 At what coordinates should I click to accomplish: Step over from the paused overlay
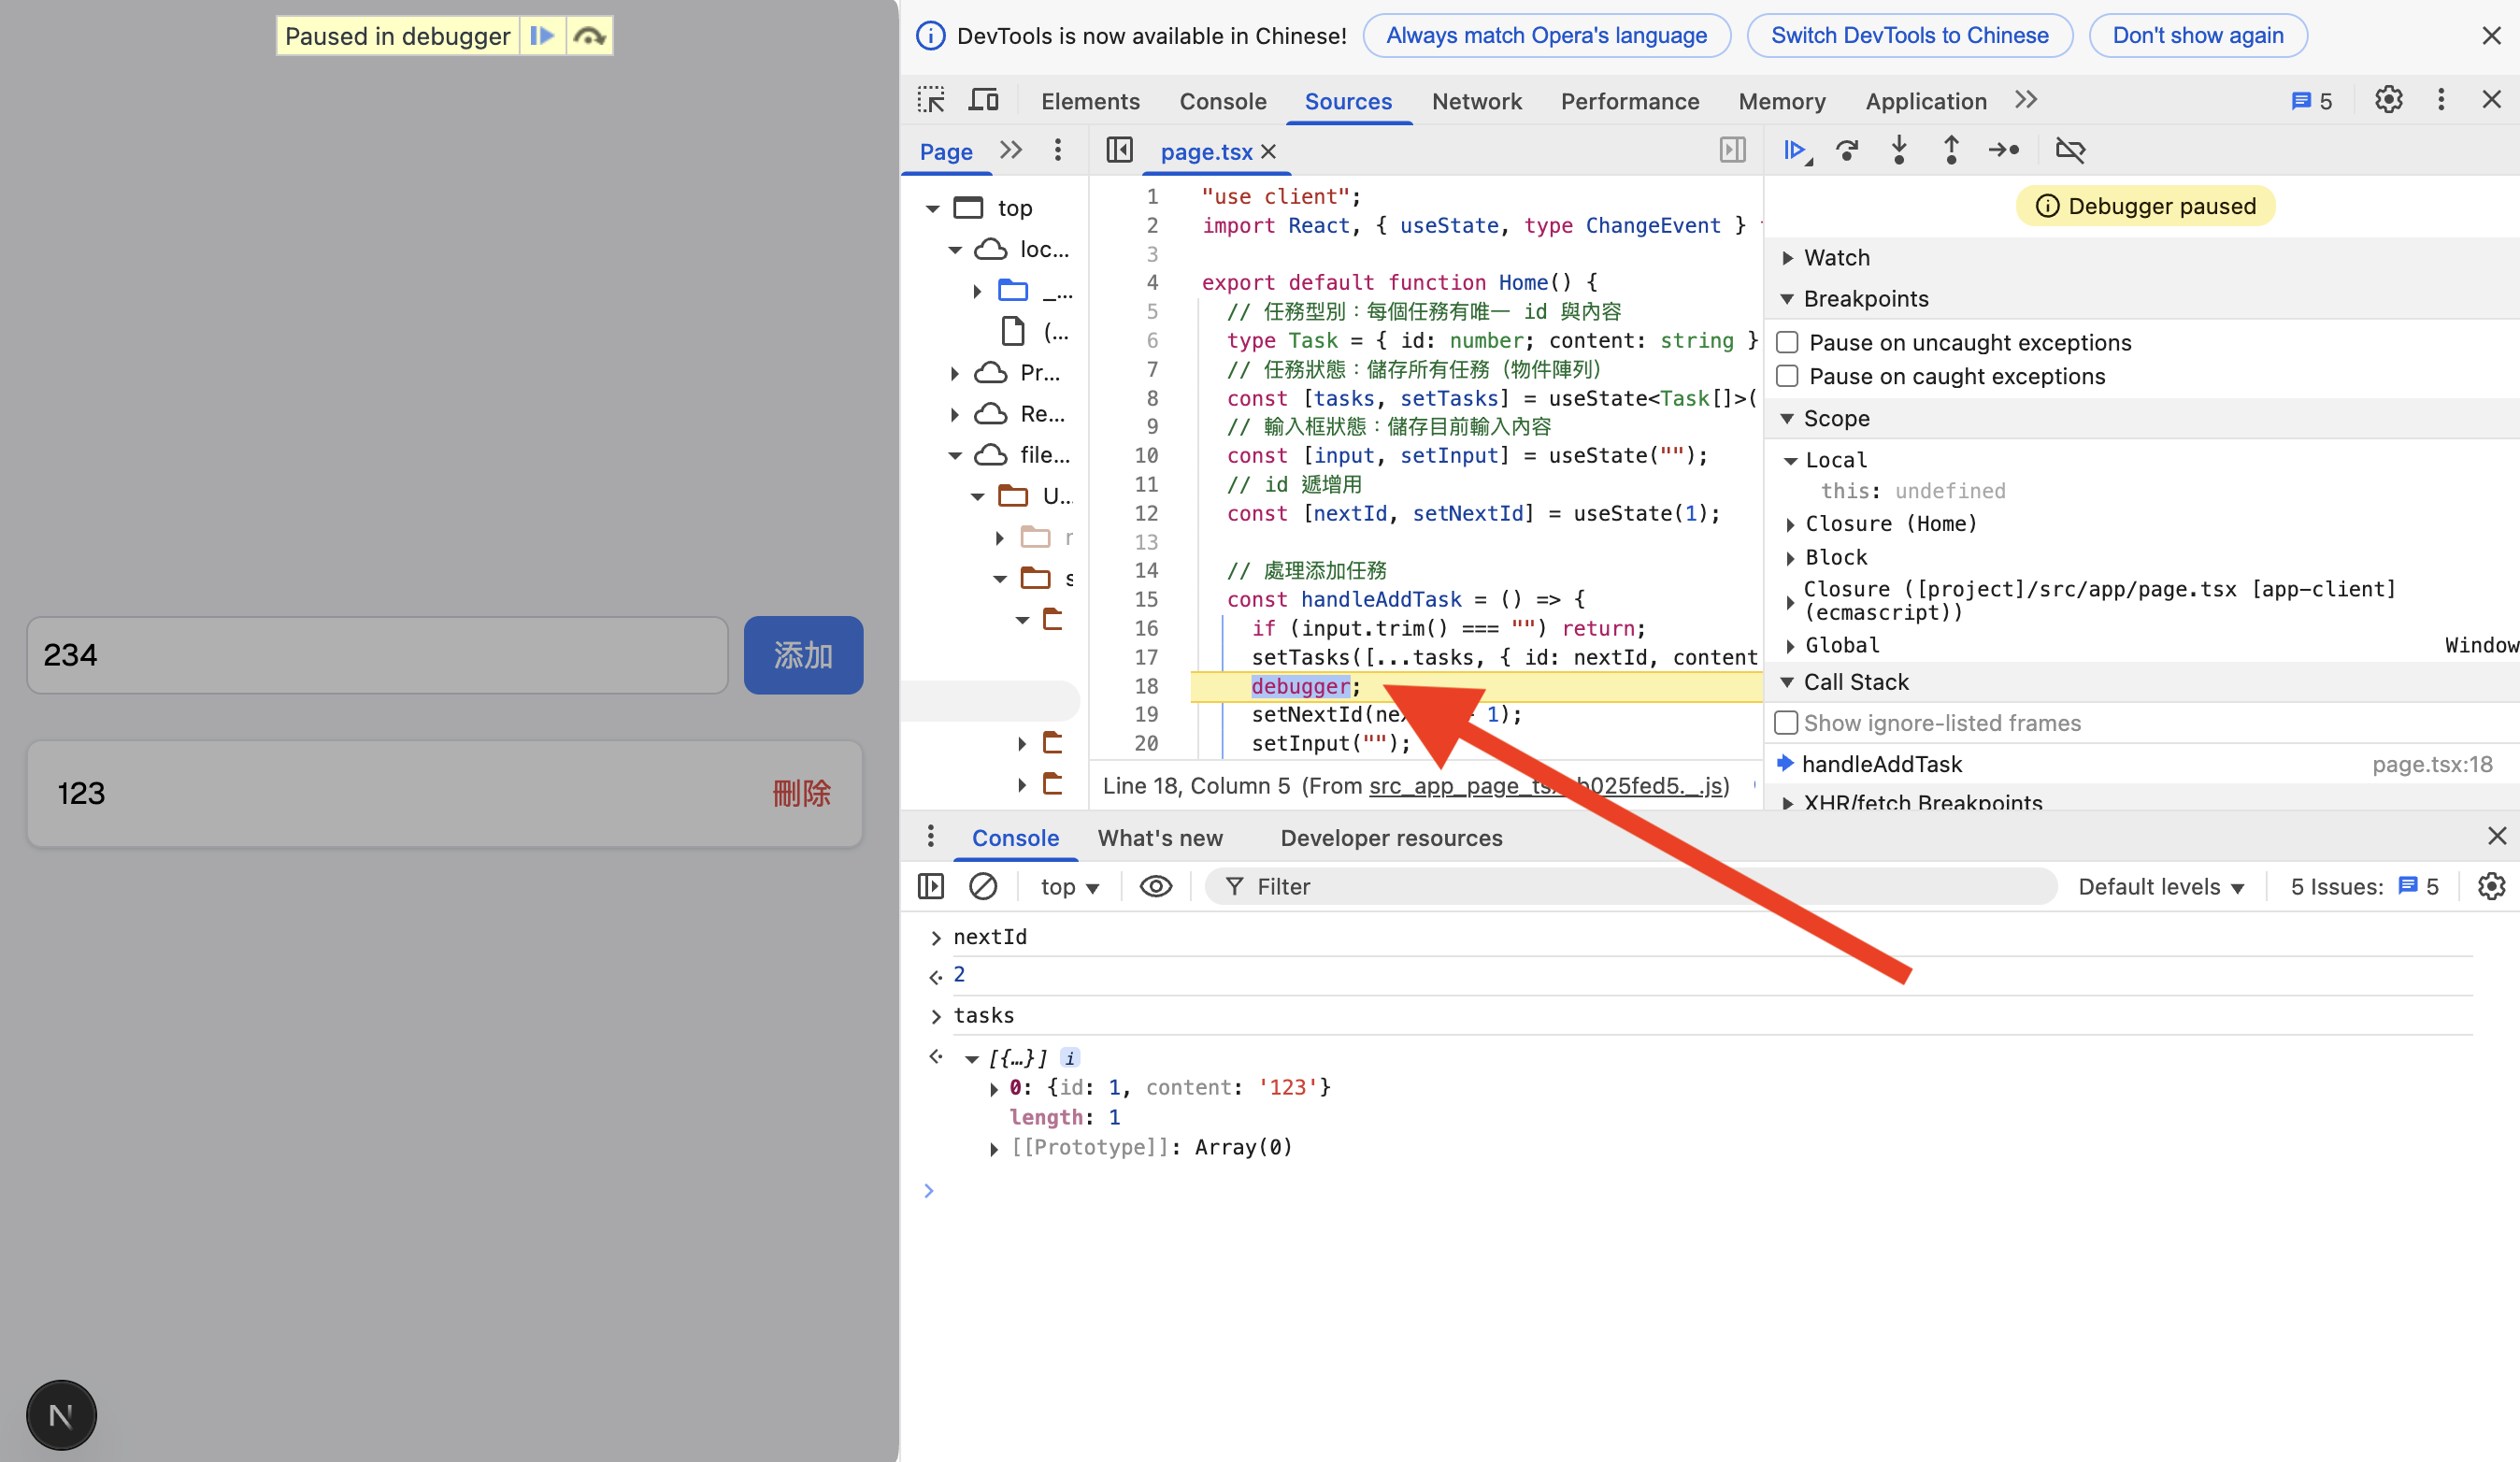pyautogui.click(x=590, y=36)
